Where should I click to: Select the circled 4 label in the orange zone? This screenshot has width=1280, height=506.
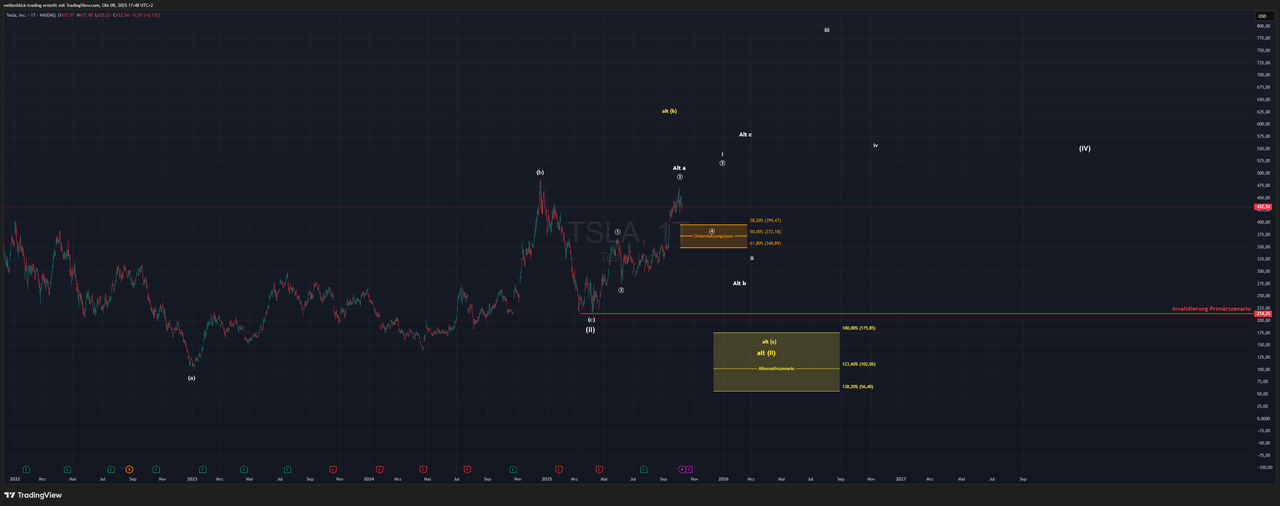(712, 230)
